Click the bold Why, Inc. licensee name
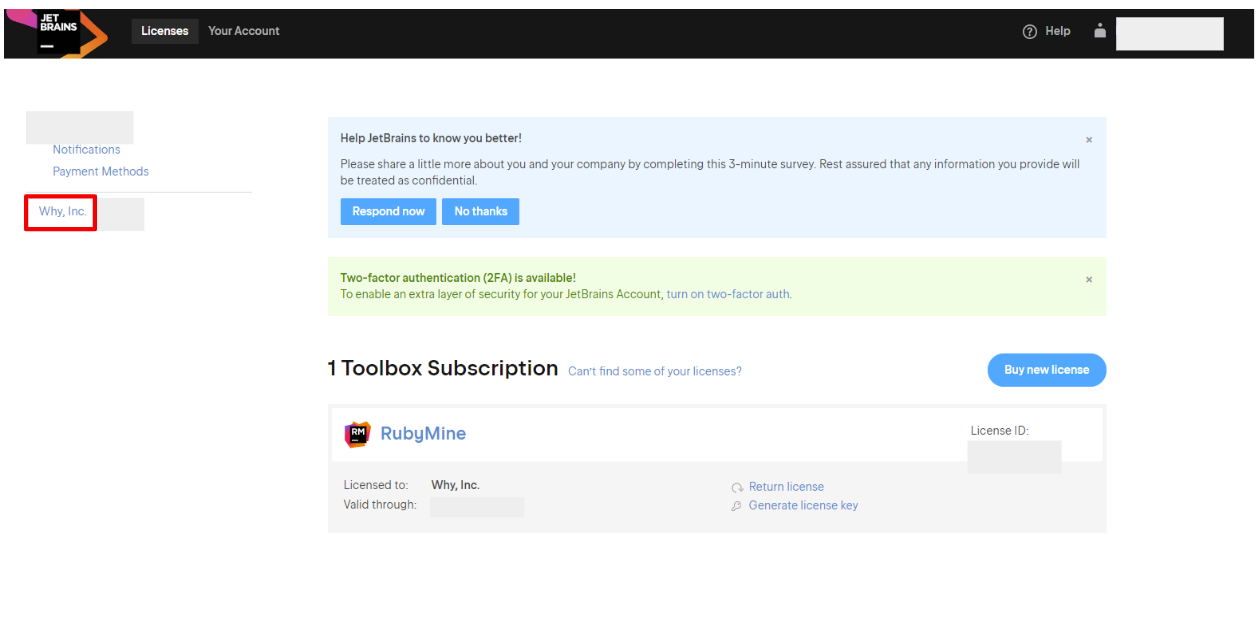 click(x=455, y=485)
